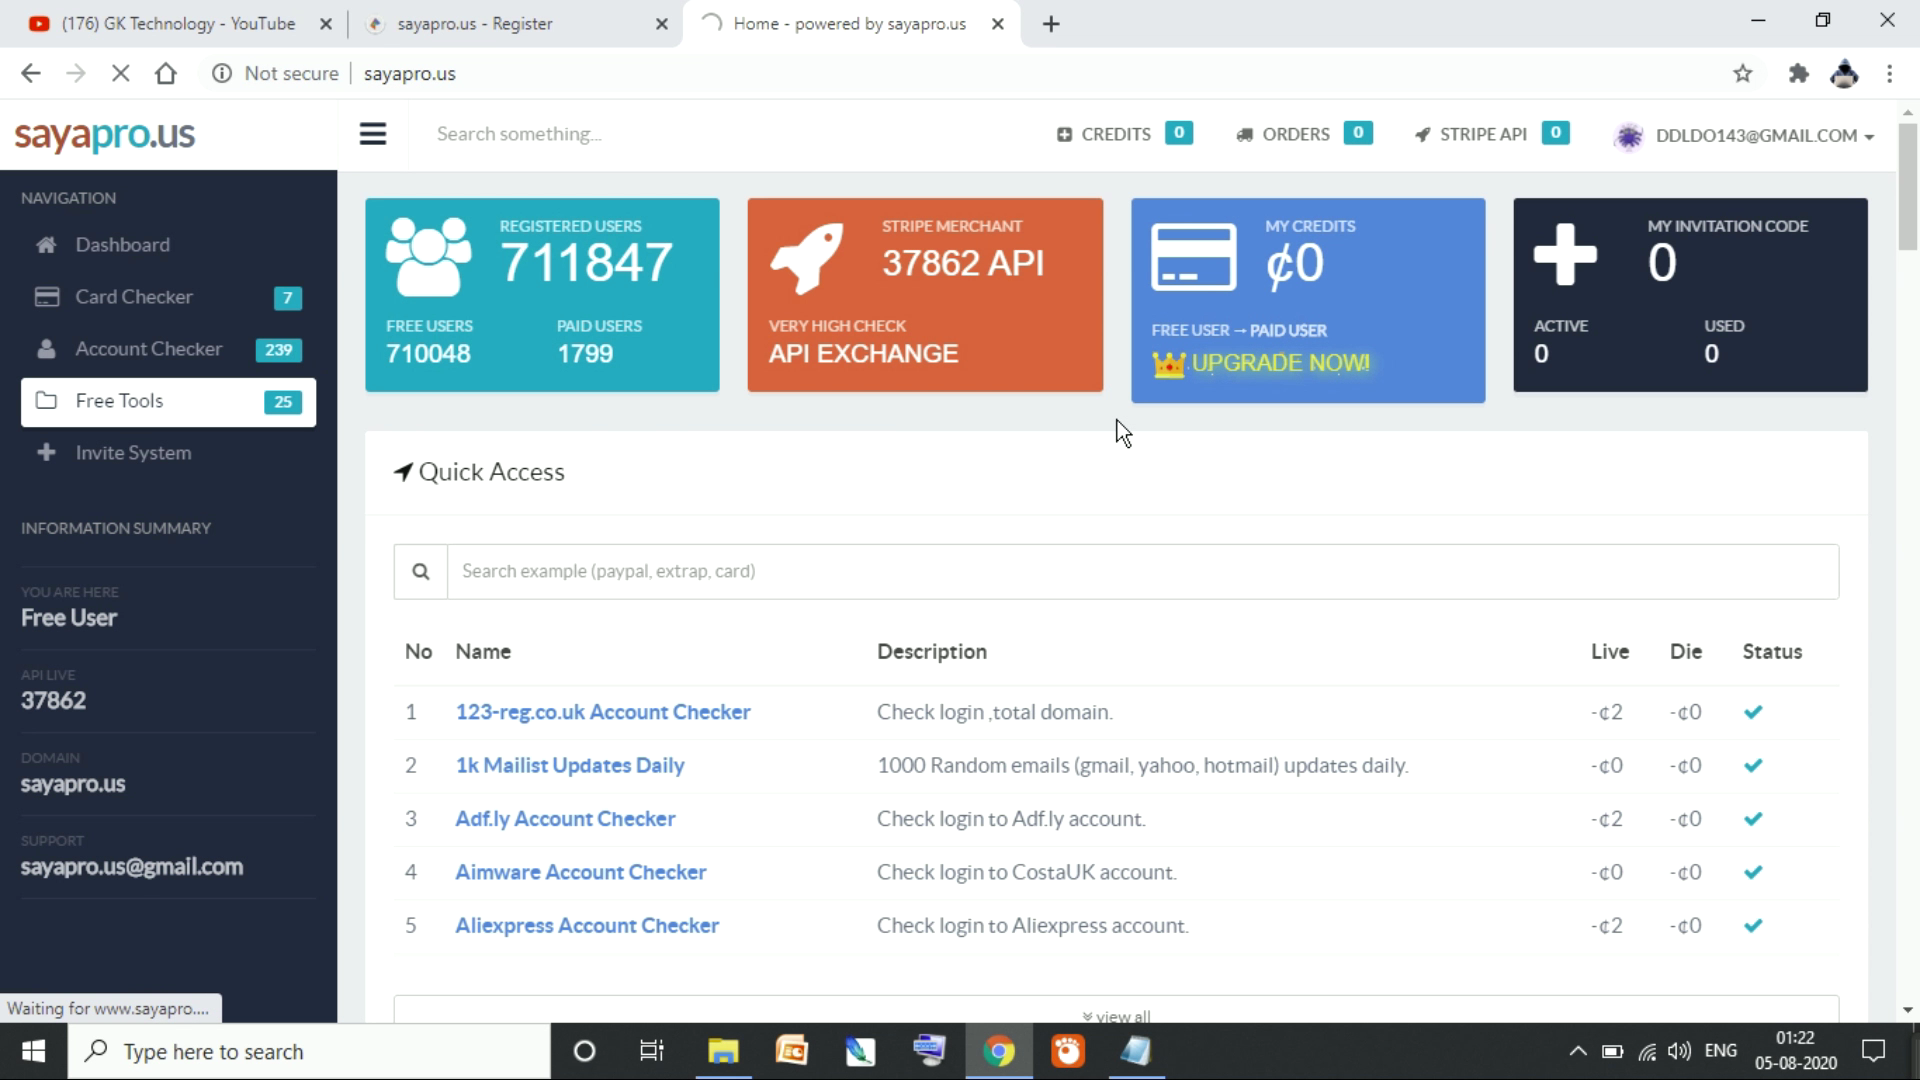Open Task View on the taskbar
Viewport: 1920px width, 1080px height.
coord(651,1051)
